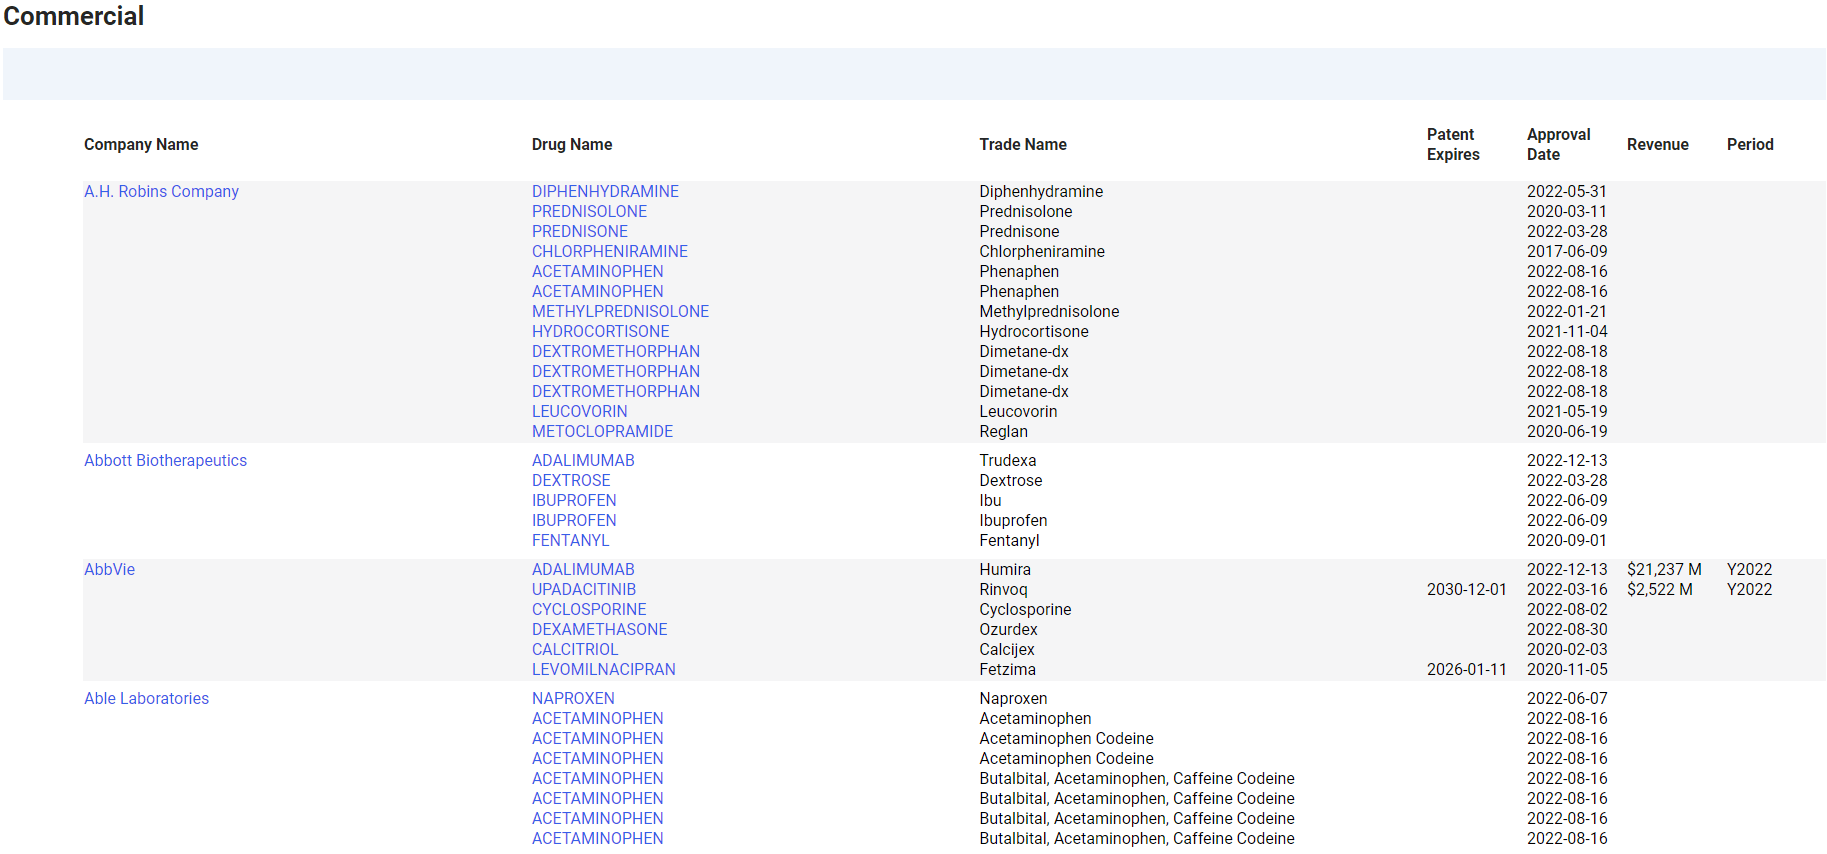The width and height of the screenshot is (1827, 854).
Task: Open the METHYLPREDNISOLONE drug link
Action: point(620,311)
